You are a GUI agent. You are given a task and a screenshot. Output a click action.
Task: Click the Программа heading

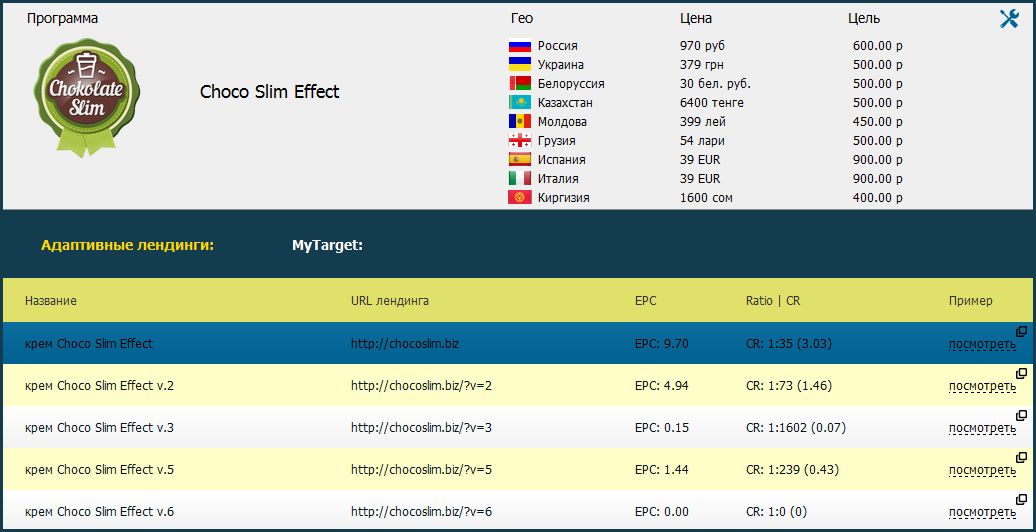(x=62, y=19)
